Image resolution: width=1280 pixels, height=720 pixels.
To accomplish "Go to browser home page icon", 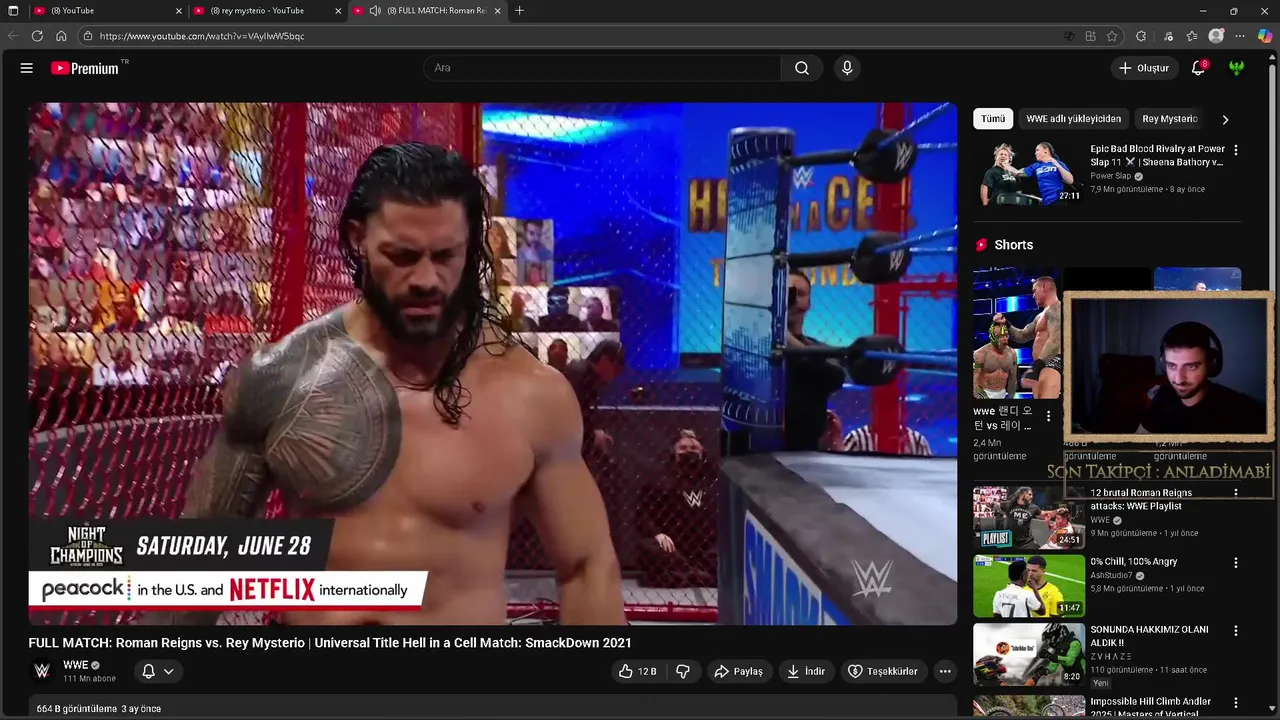I will pyautogui.click(x=61, y=36).
